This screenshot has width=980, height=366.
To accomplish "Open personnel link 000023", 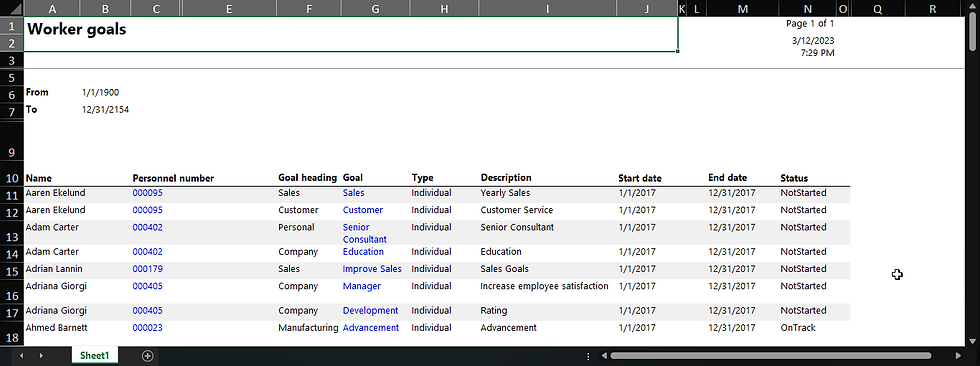I will pos(148,327).
